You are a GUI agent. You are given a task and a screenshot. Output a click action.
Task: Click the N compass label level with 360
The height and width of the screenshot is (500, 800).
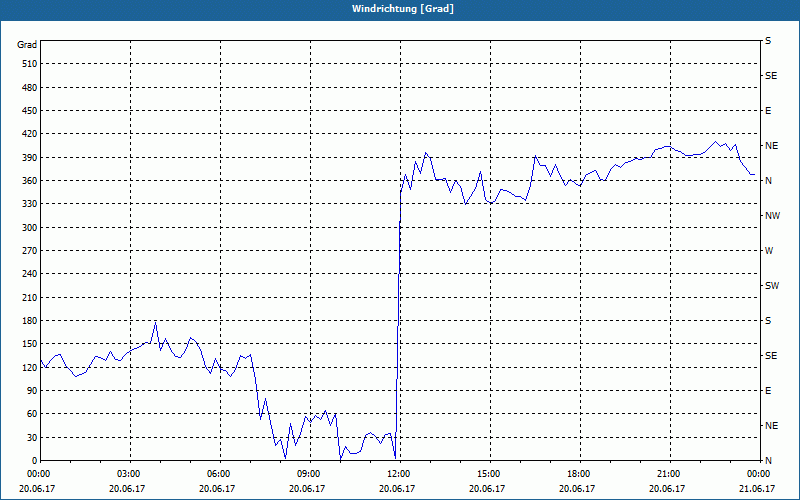[768, 181]
